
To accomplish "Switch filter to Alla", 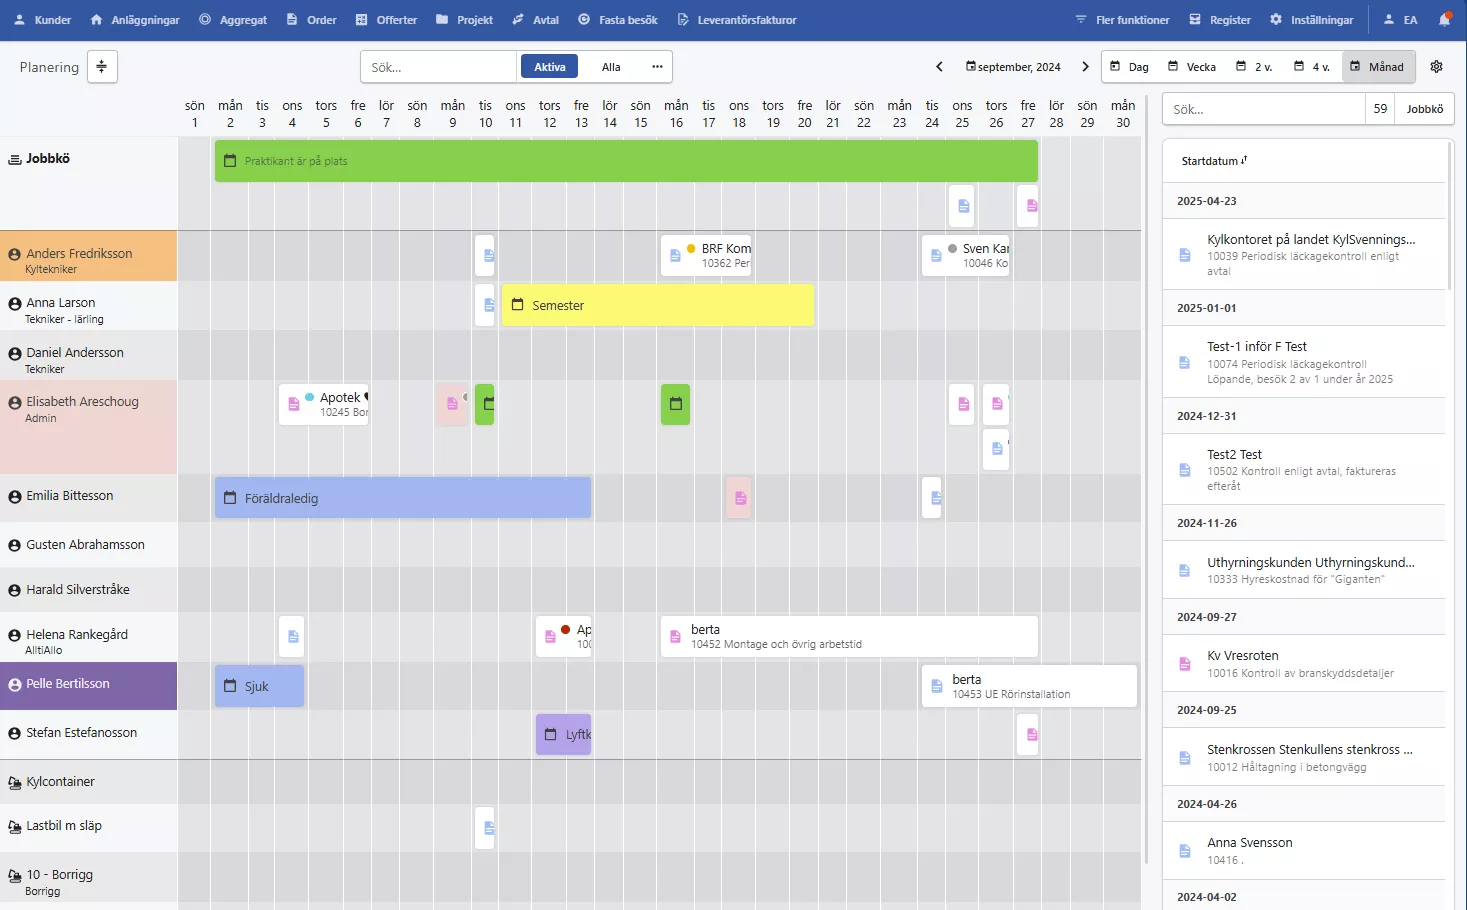I will point(611,67).
